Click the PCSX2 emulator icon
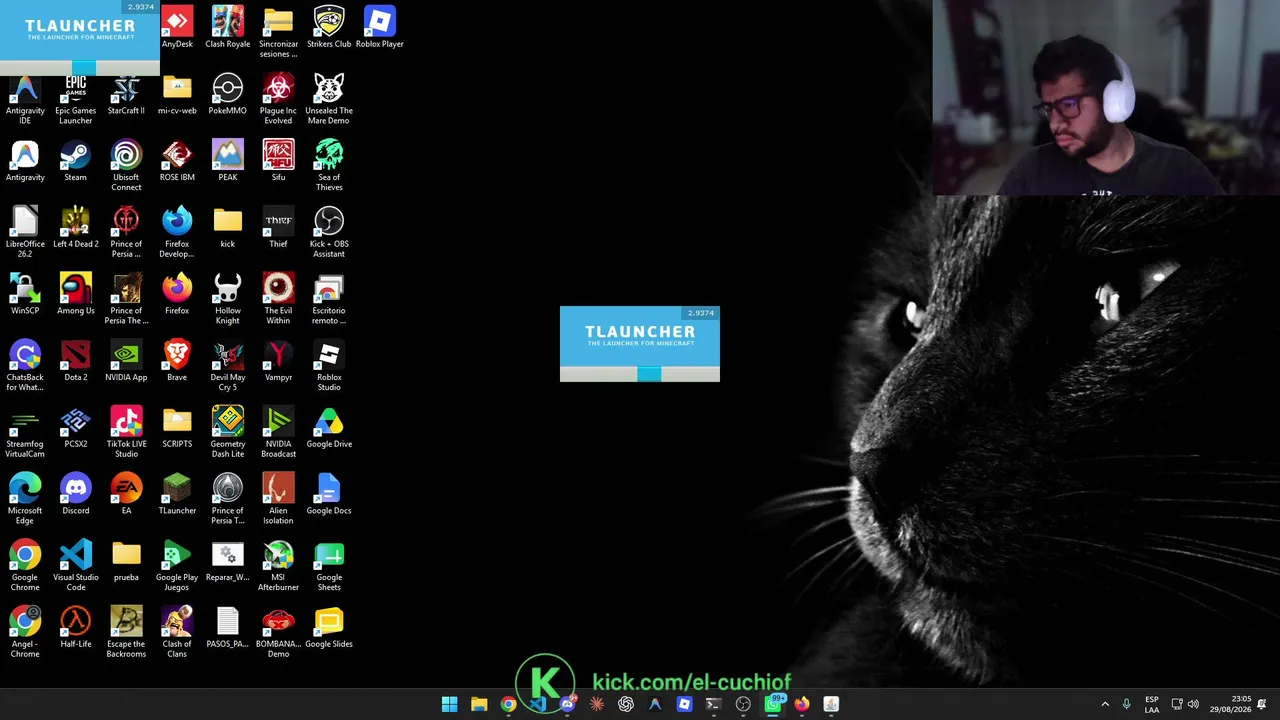1280x720 pixels. click(x=76, y=428)
